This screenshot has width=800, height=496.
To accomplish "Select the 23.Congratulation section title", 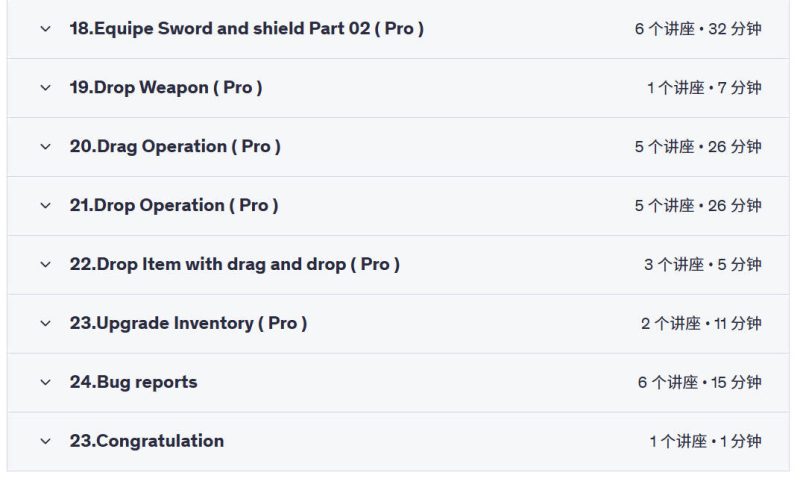I will [x=147, y=441].
